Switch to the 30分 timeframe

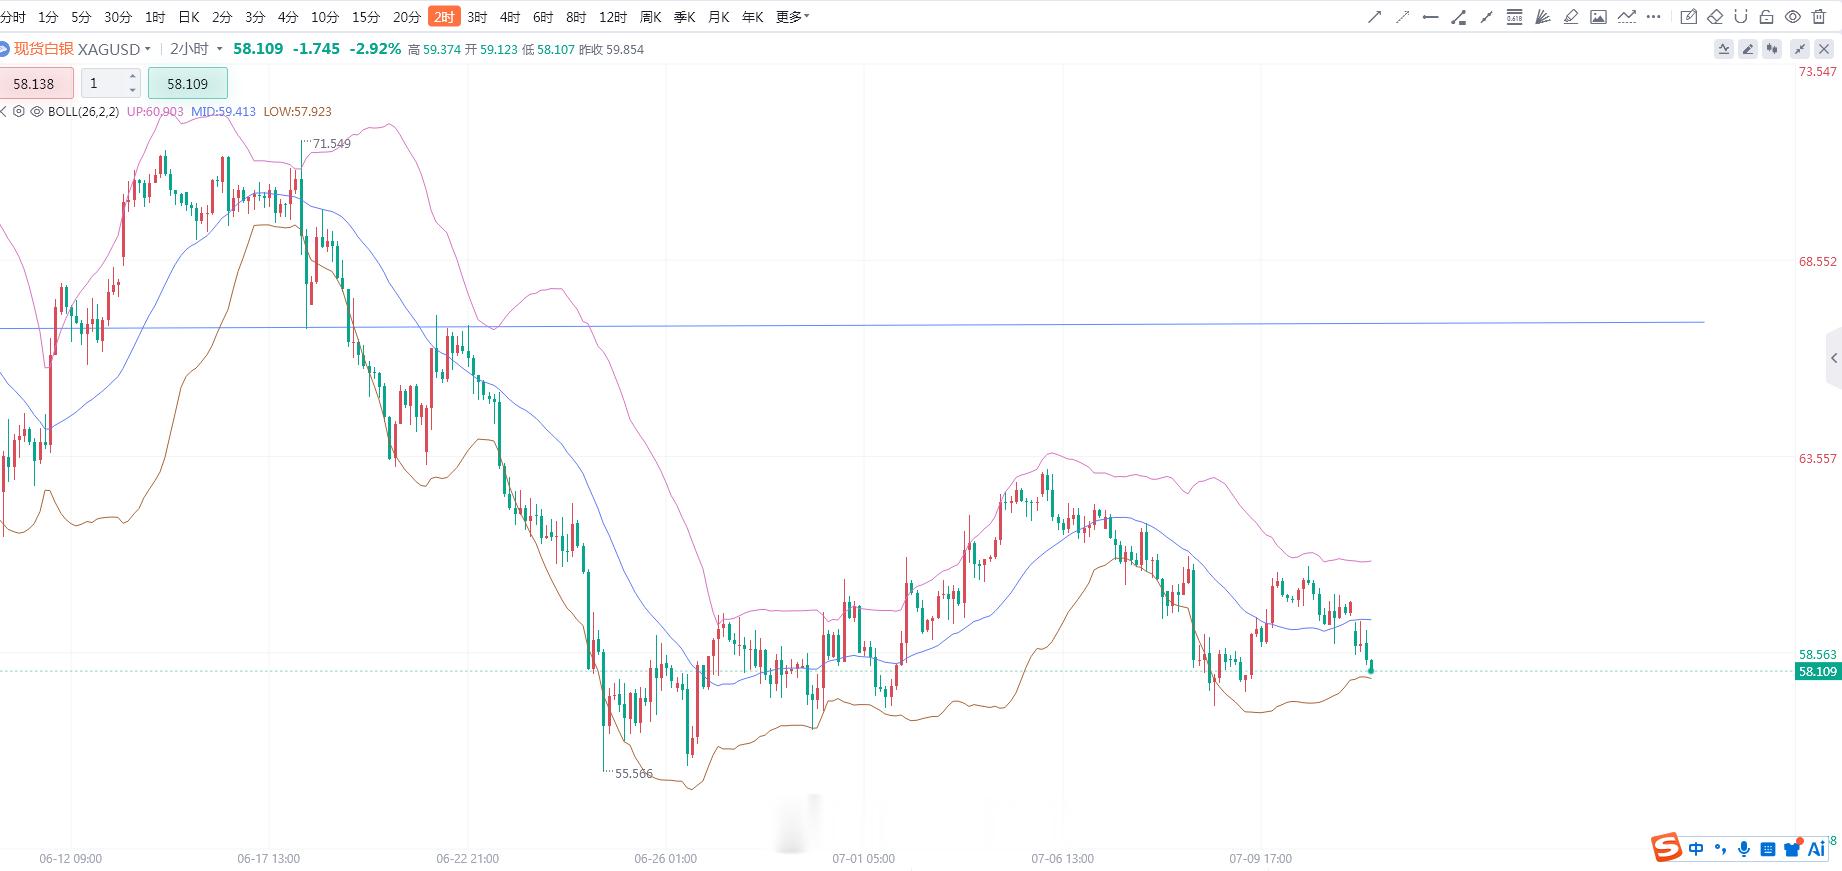(118, 17)
